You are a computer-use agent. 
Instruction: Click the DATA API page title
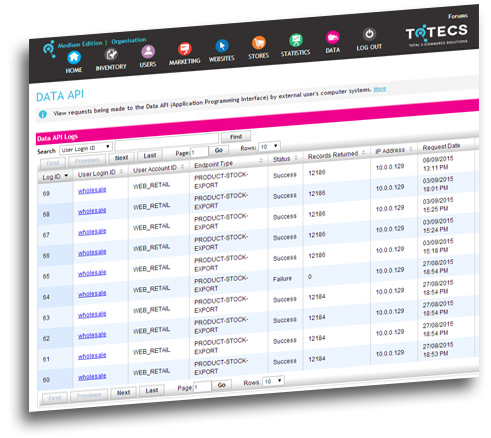click(x=60, y=96)
